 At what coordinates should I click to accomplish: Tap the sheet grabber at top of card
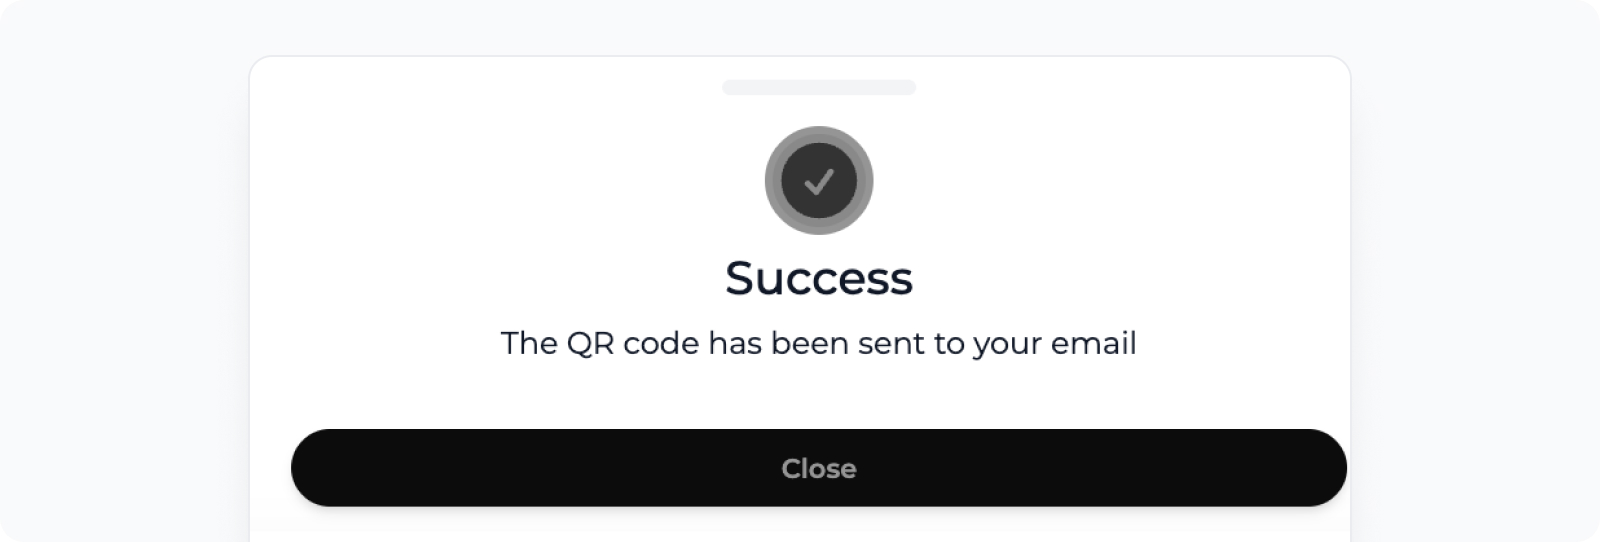(x=819, y=88)
